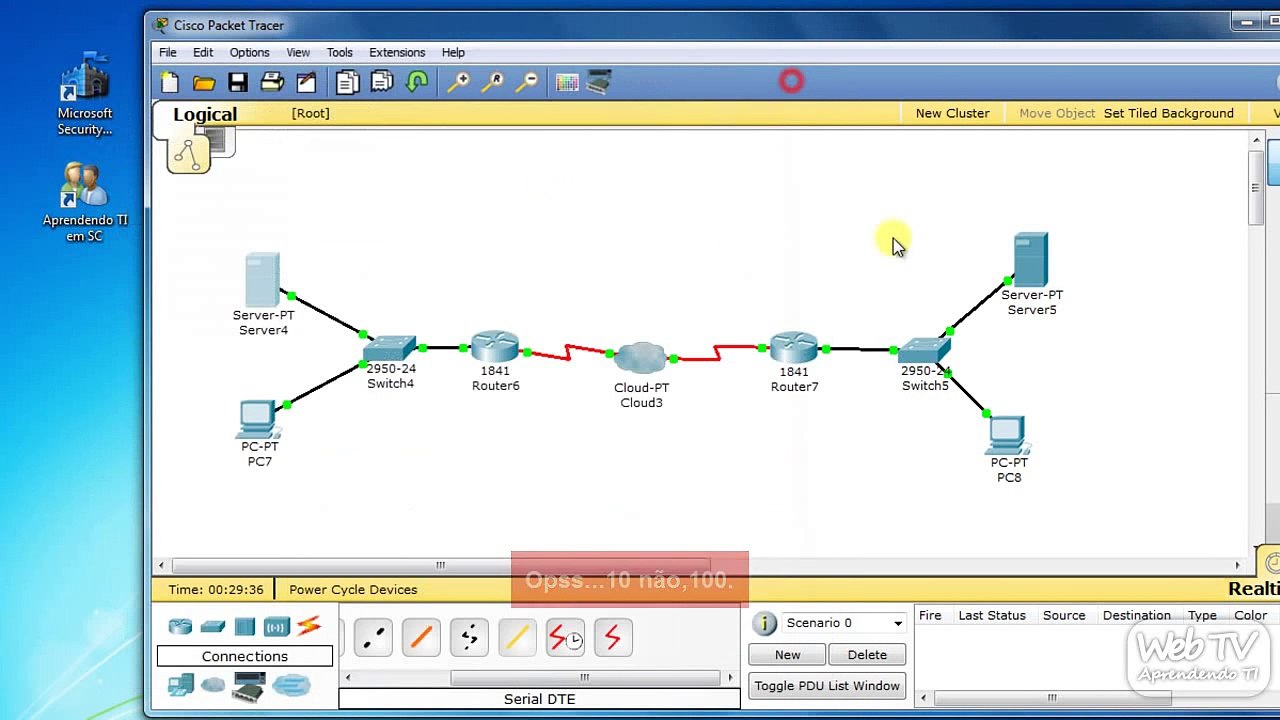
Task: Click the connection list right scroll arrow
Action: (730, 678)
